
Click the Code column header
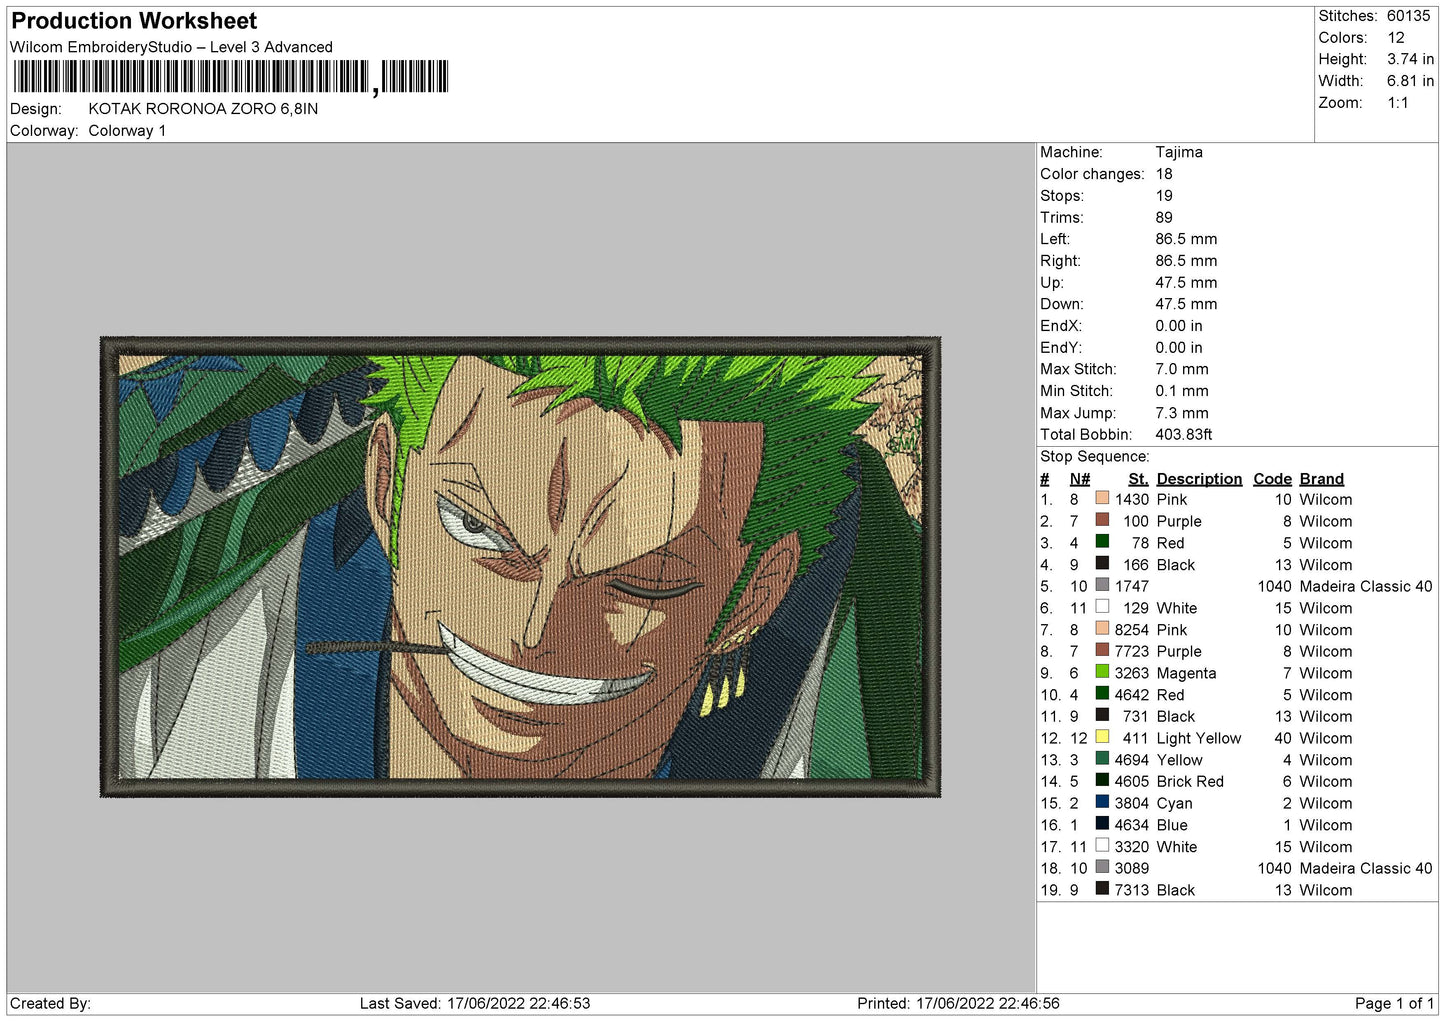click(1272, 479)
